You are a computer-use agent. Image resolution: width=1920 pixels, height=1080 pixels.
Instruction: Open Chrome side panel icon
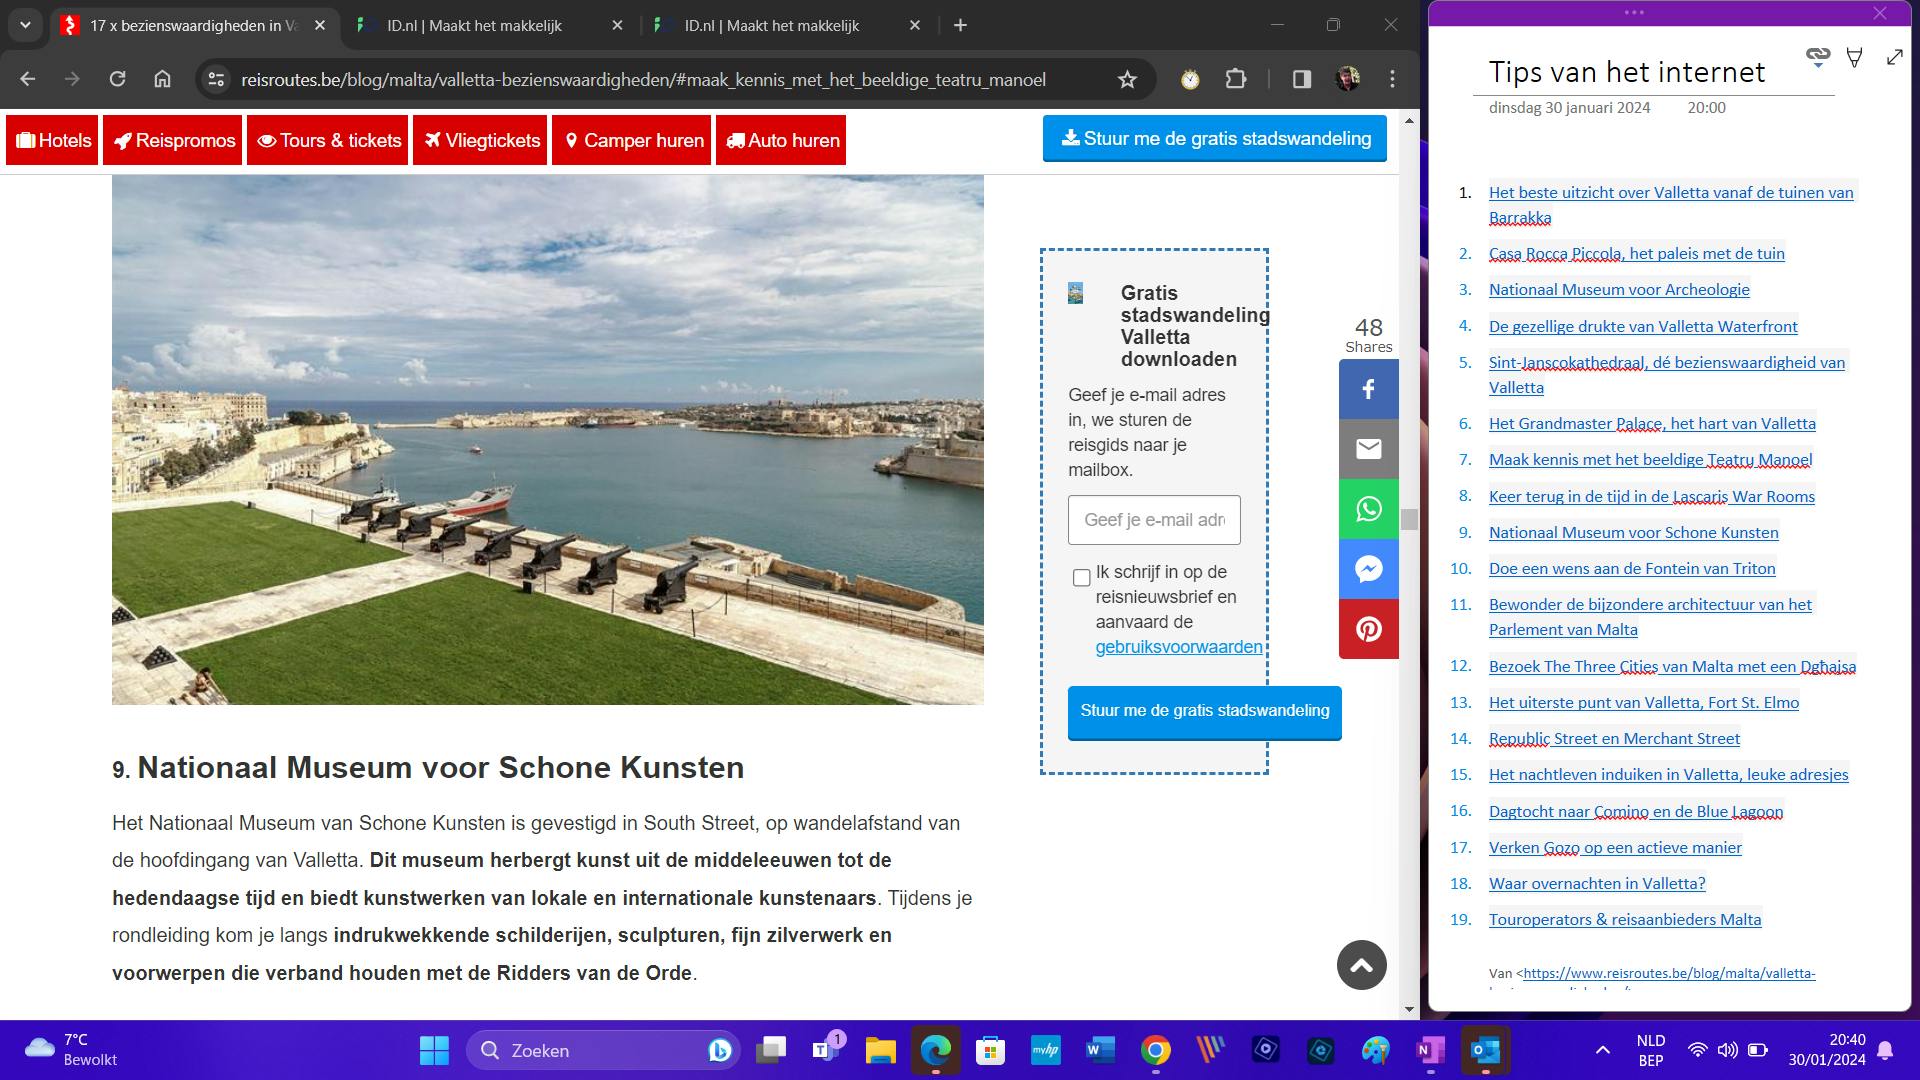pos(1301,79)
